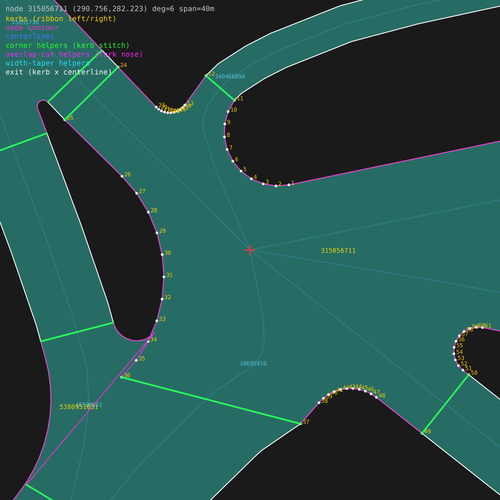This screenshot has width=500, height=500.
Task: Click contour point 9
Action: 225,124
